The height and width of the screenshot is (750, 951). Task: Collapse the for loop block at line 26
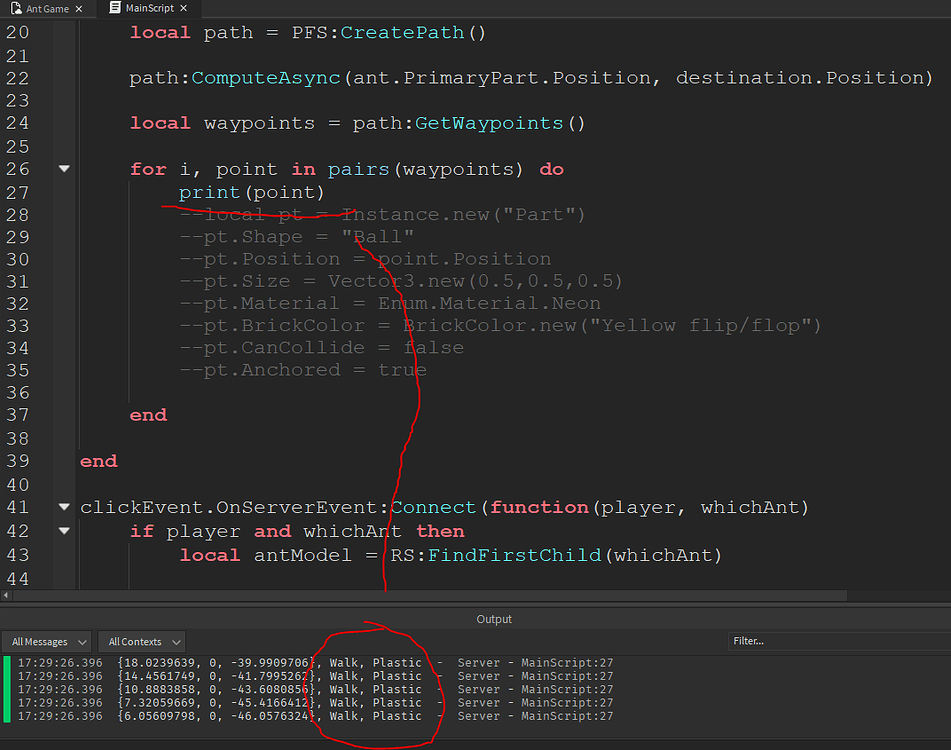click(63, 169)
